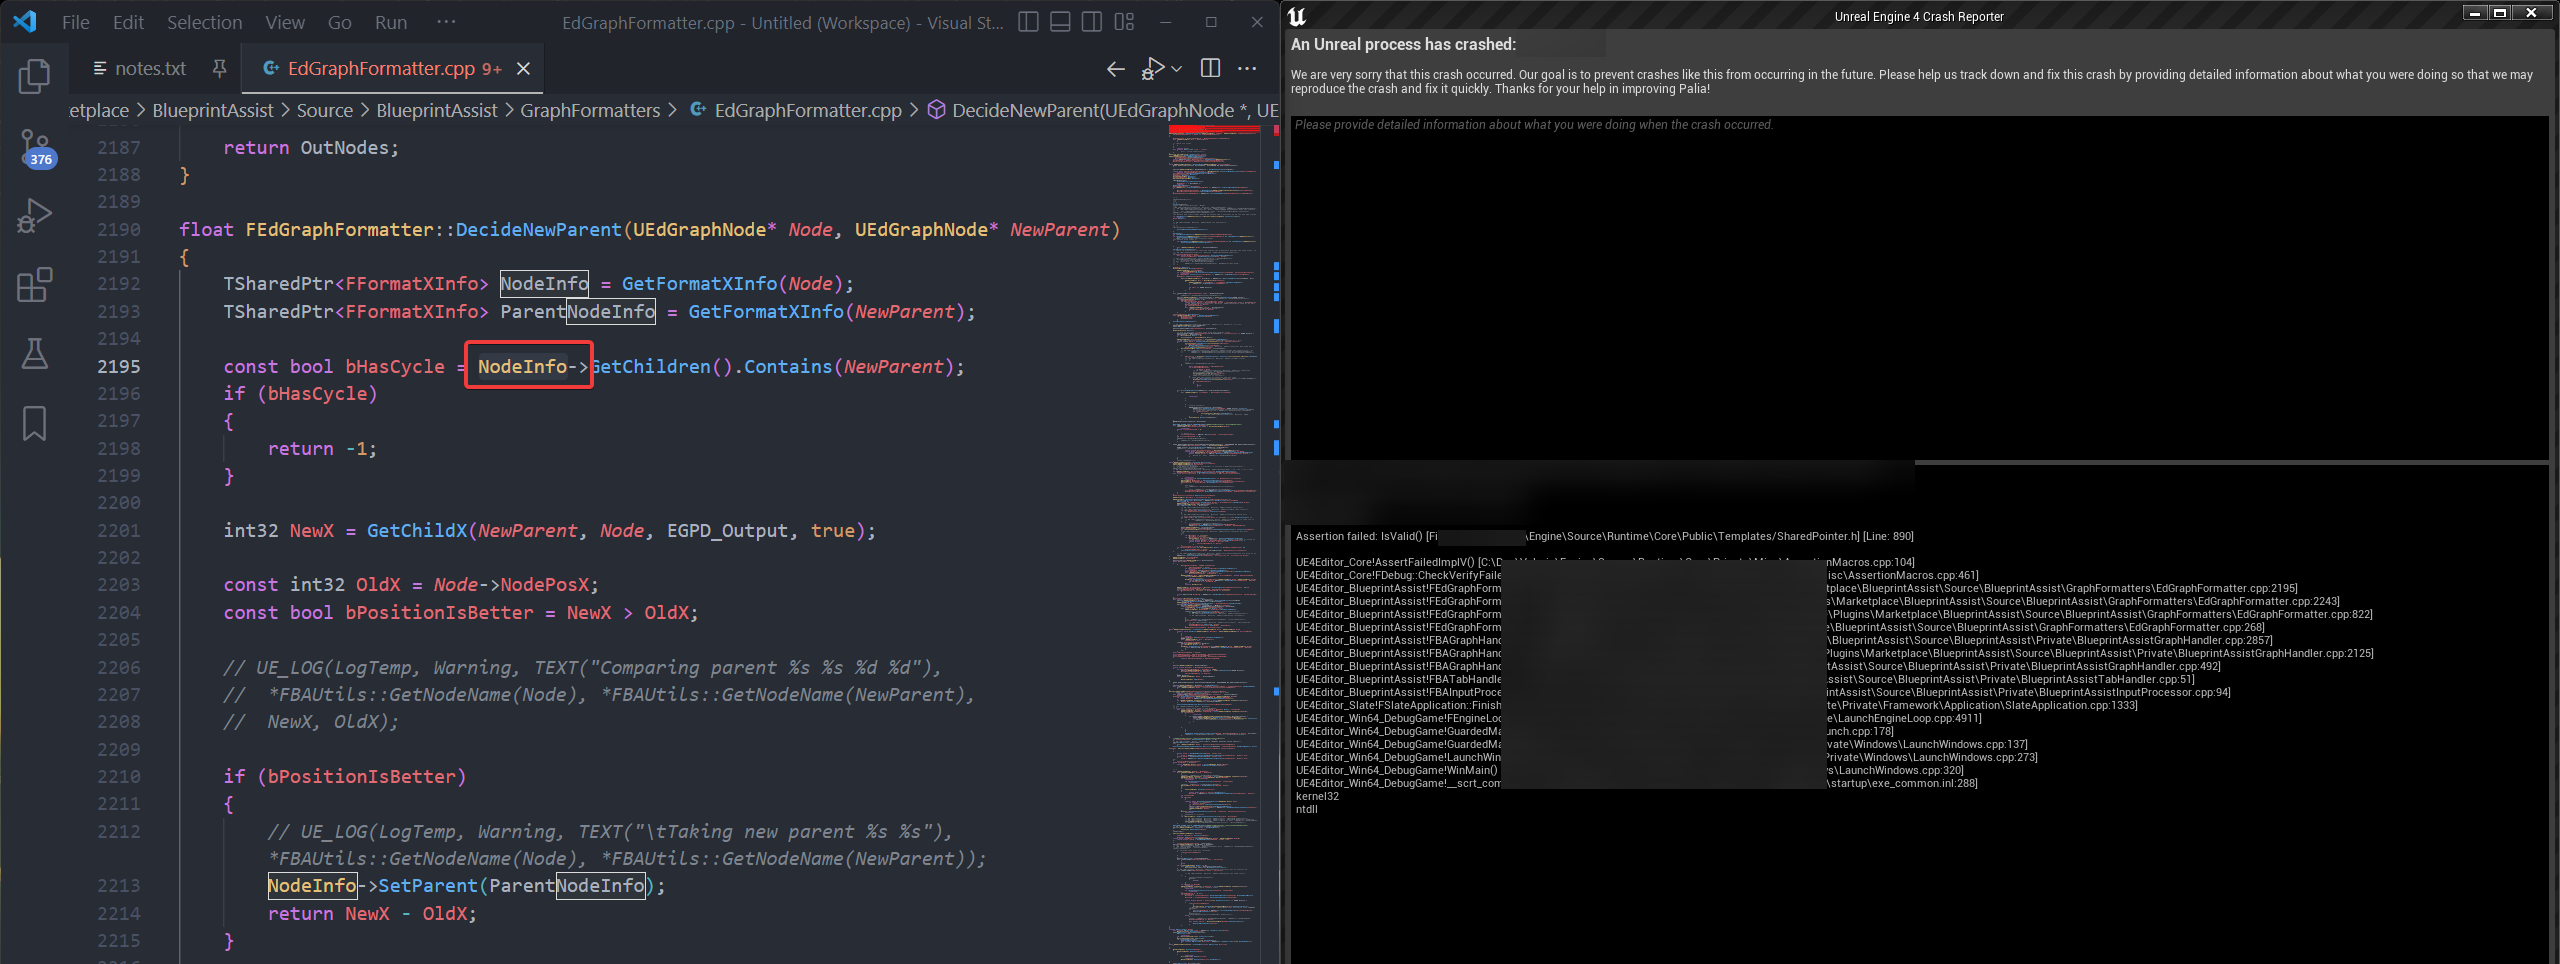The image size is (2560, 964).
Task: Switch to the notes.txt tab
Action: pyautogui.click(x=150, y=68)
